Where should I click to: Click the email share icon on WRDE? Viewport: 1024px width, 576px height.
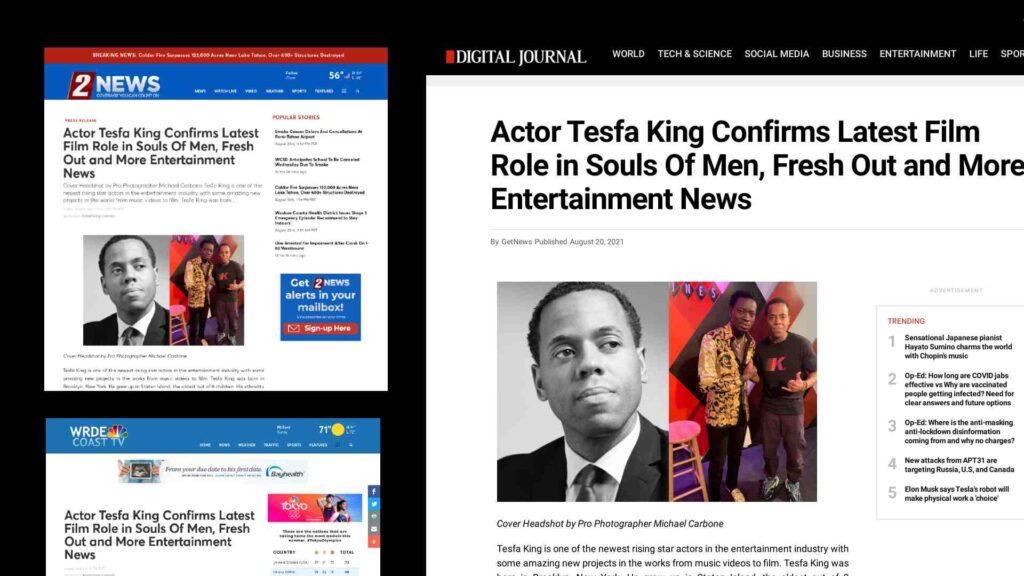(374, 528)
